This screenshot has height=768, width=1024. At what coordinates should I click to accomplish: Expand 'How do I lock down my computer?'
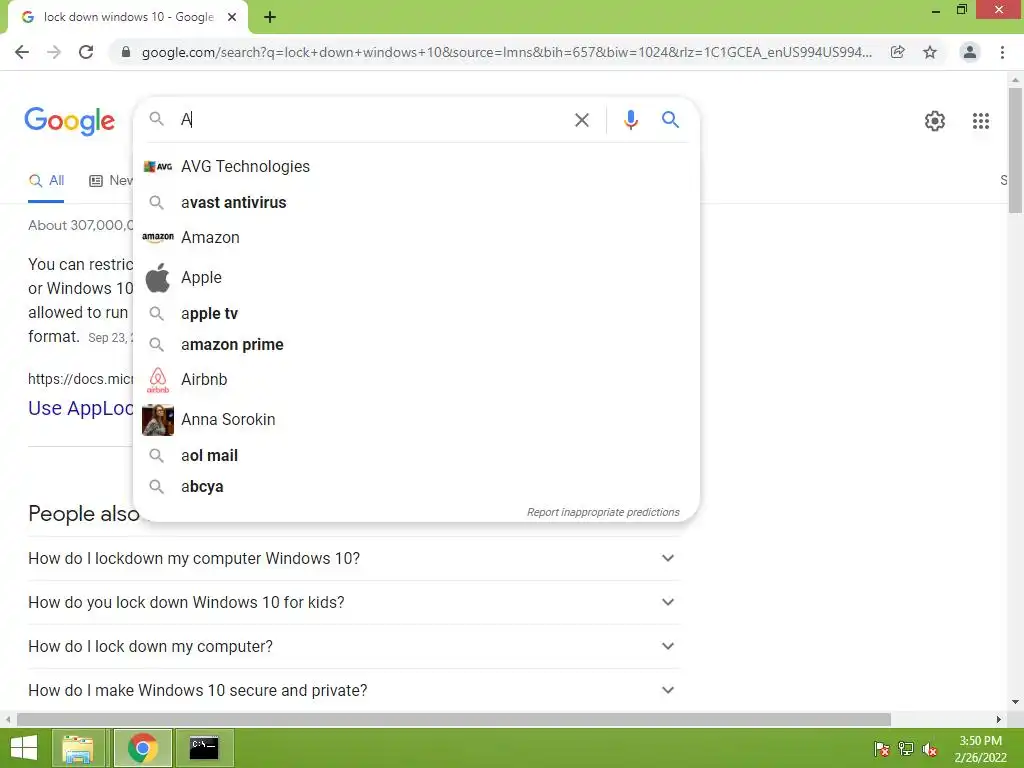coord(353,646)
